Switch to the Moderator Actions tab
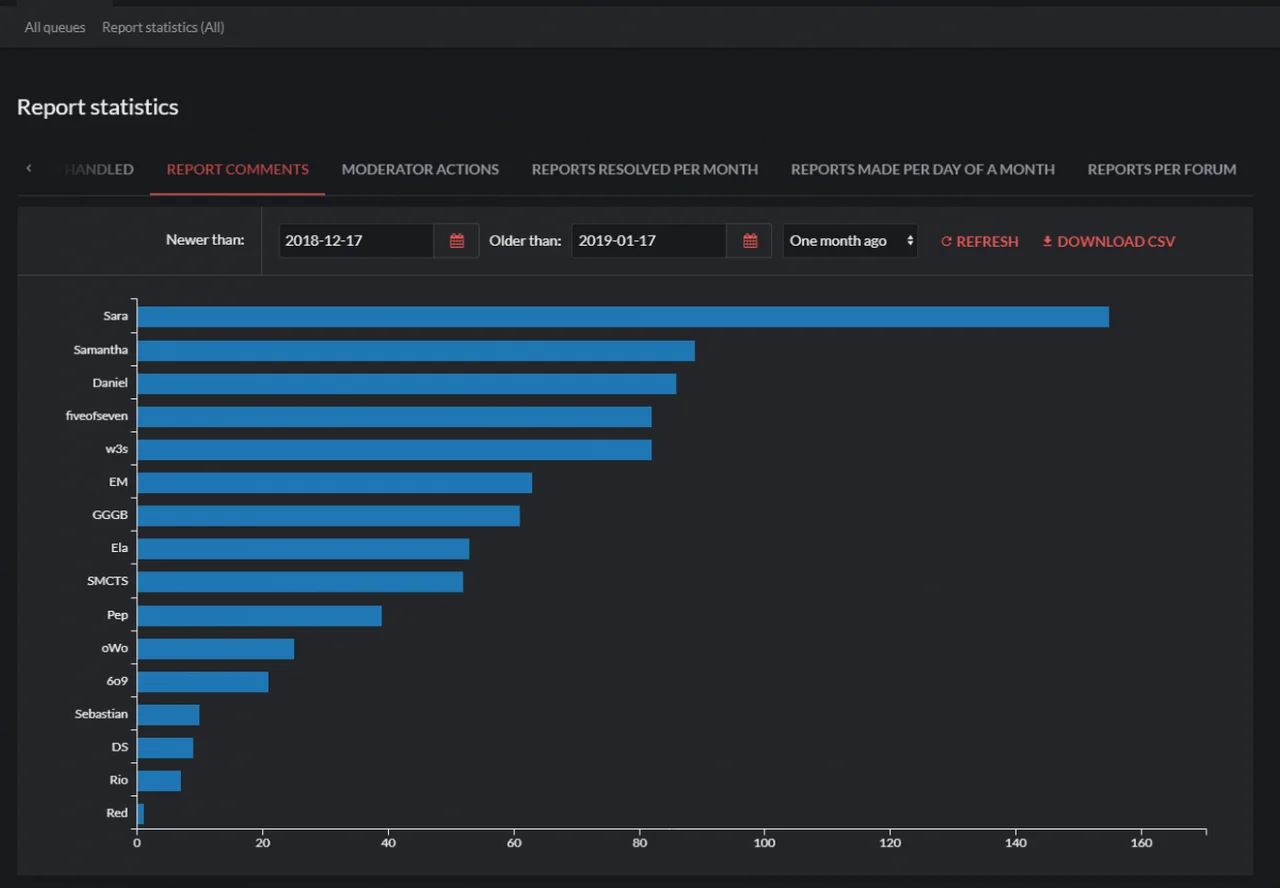The image size is (1280, 888). coord(420,169)
